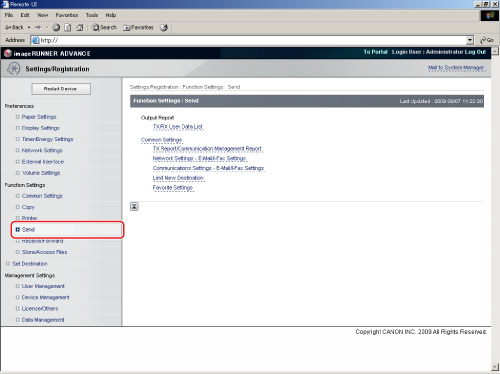Open Data Management in the sidebar

click(43, 320)
